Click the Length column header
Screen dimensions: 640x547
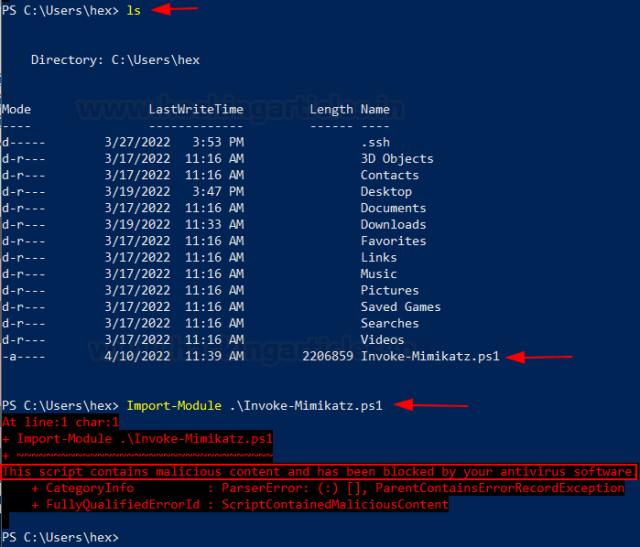tap(331, 109)
